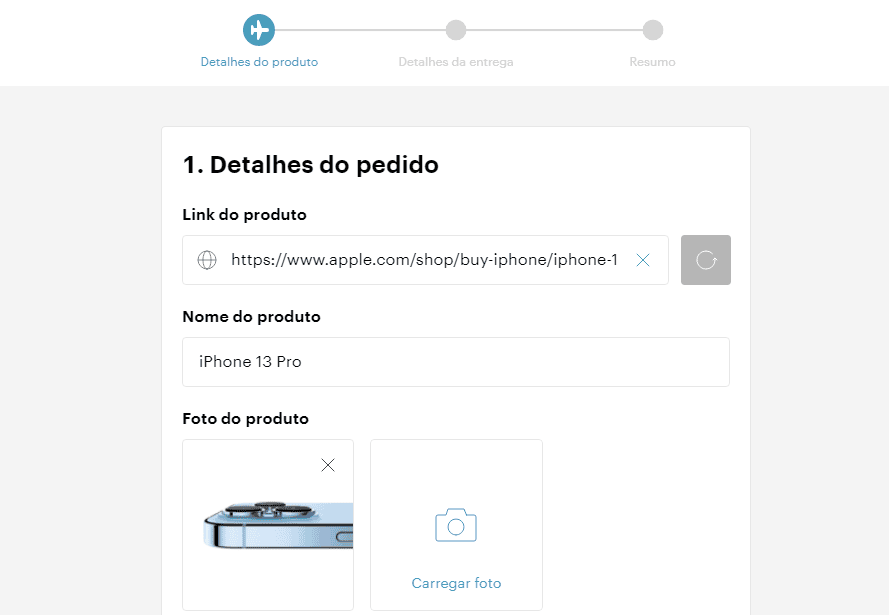
Task: Click the second progress step circle
Action: [456, 30]
